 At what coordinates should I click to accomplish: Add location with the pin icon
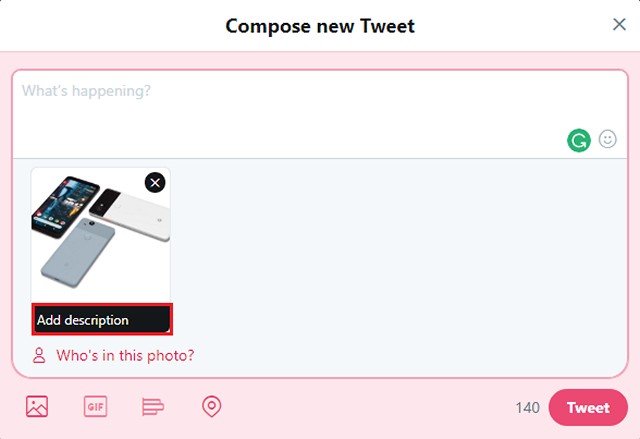[x=211, y=406]
